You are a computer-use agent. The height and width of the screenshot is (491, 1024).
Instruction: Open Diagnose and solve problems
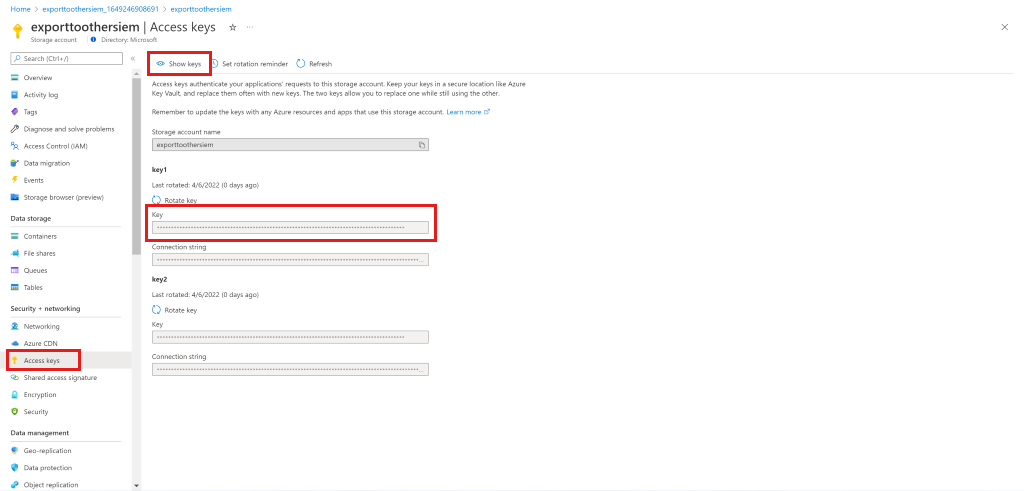pos(69,129)
